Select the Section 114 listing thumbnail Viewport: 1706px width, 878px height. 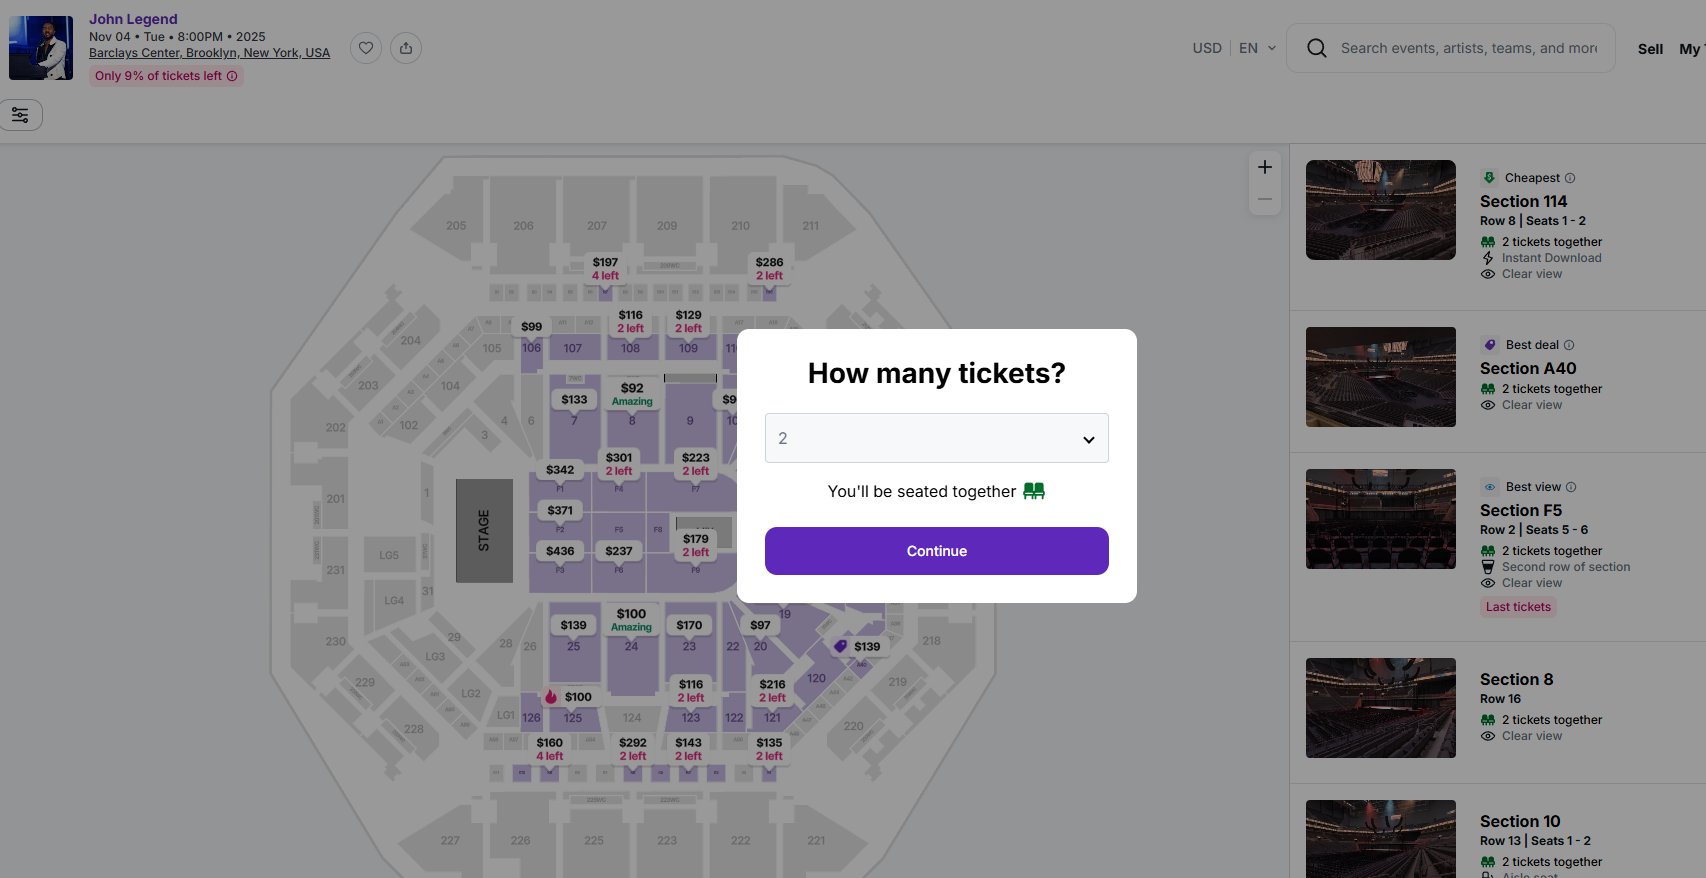click(1380, 210)
